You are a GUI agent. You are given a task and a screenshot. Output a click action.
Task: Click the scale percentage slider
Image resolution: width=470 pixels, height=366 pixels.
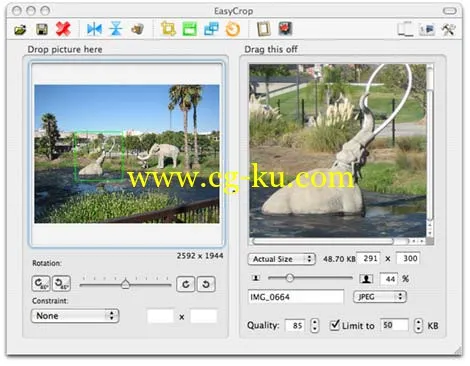[x=310, y=278]
